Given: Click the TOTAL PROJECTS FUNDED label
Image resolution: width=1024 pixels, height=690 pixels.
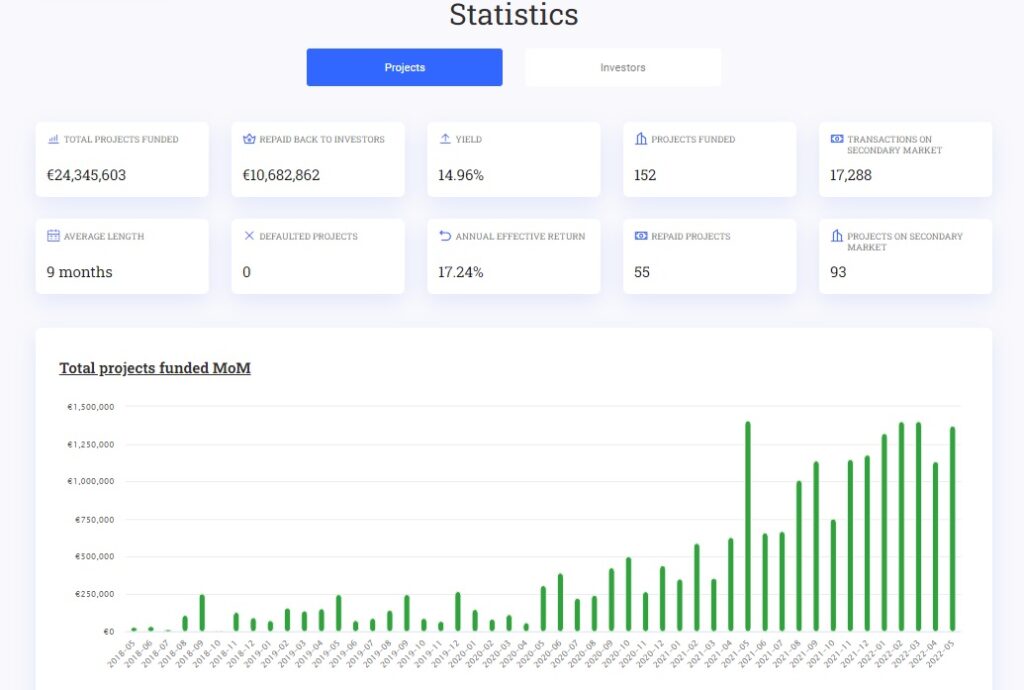Looking at the screenshot, I should point(121,139).
